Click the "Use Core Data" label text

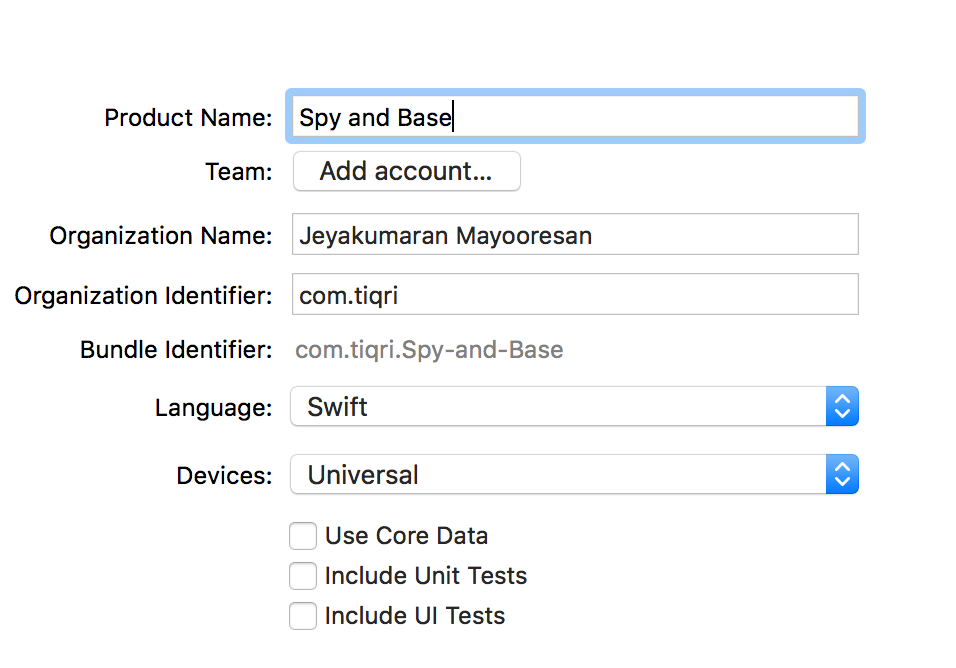tap(406, 536)
